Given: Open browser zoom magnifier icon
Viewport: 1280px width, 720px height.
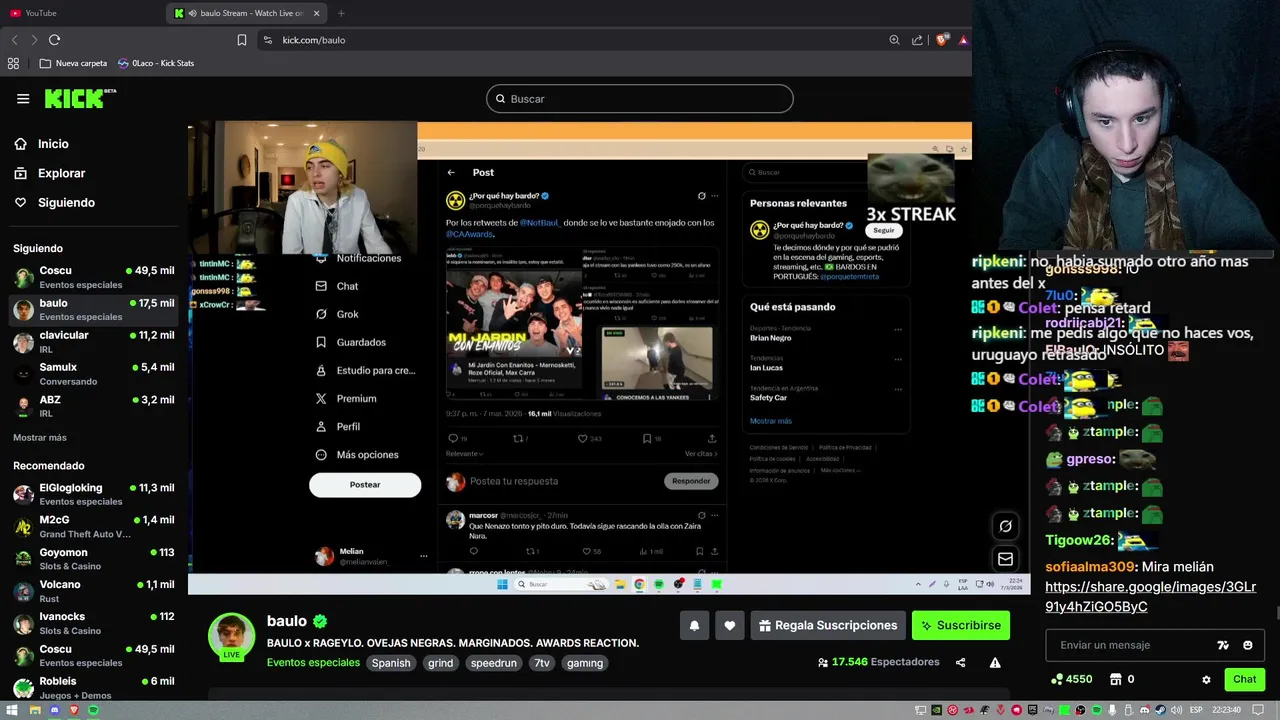Looking at the screenshot, I should click(x=894, y=40).
